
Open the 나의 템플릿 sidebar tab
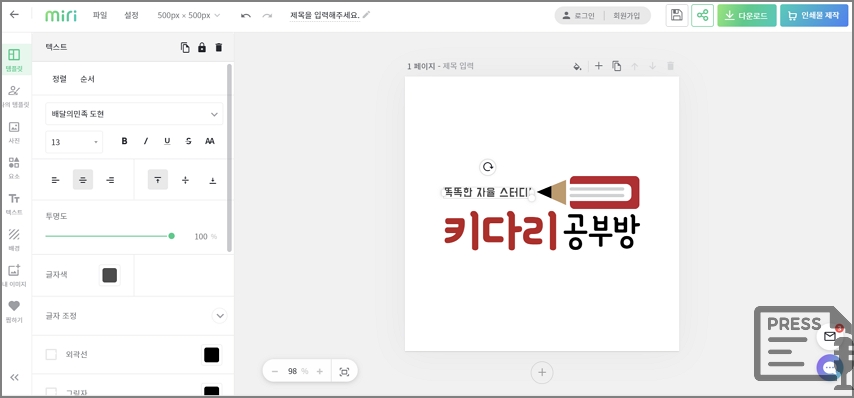[14, 96]
